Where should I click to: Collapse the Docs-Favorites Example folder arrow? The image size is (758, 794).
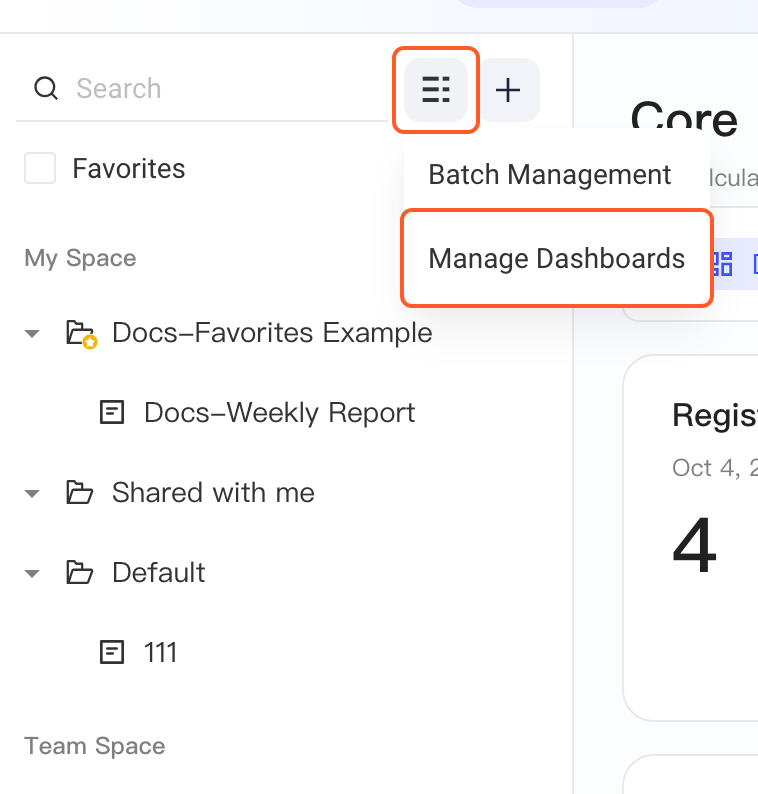click(32, 333)
